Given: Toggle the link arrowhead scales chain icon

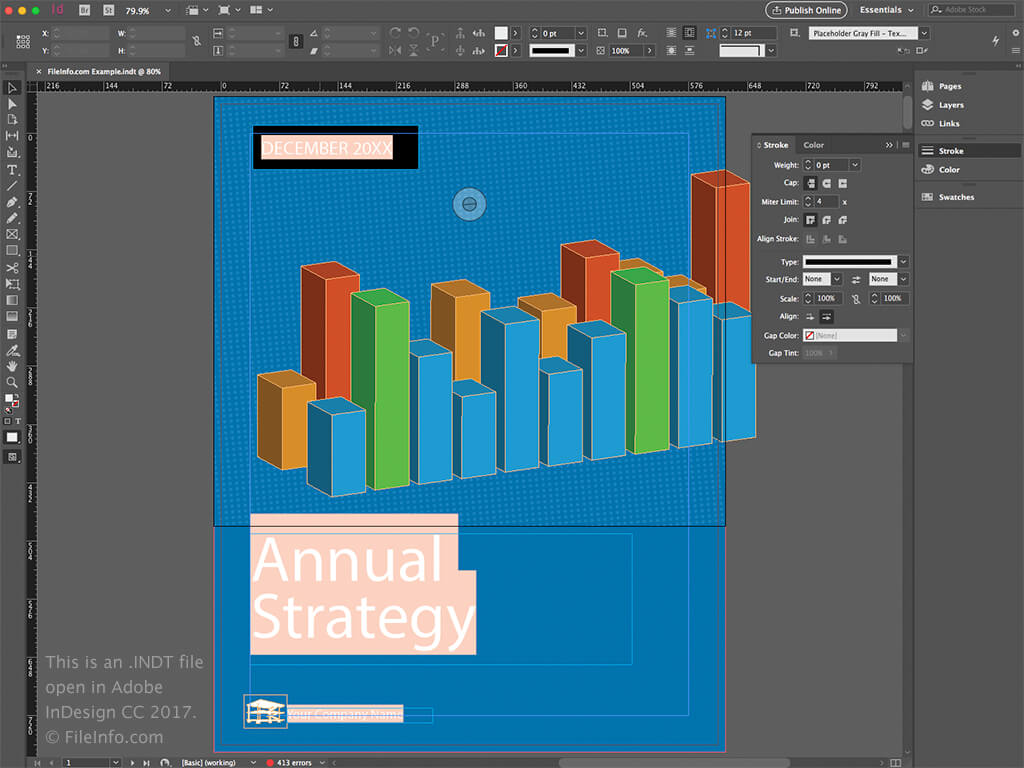Looking at the screenshot, I should pos(856,299).
